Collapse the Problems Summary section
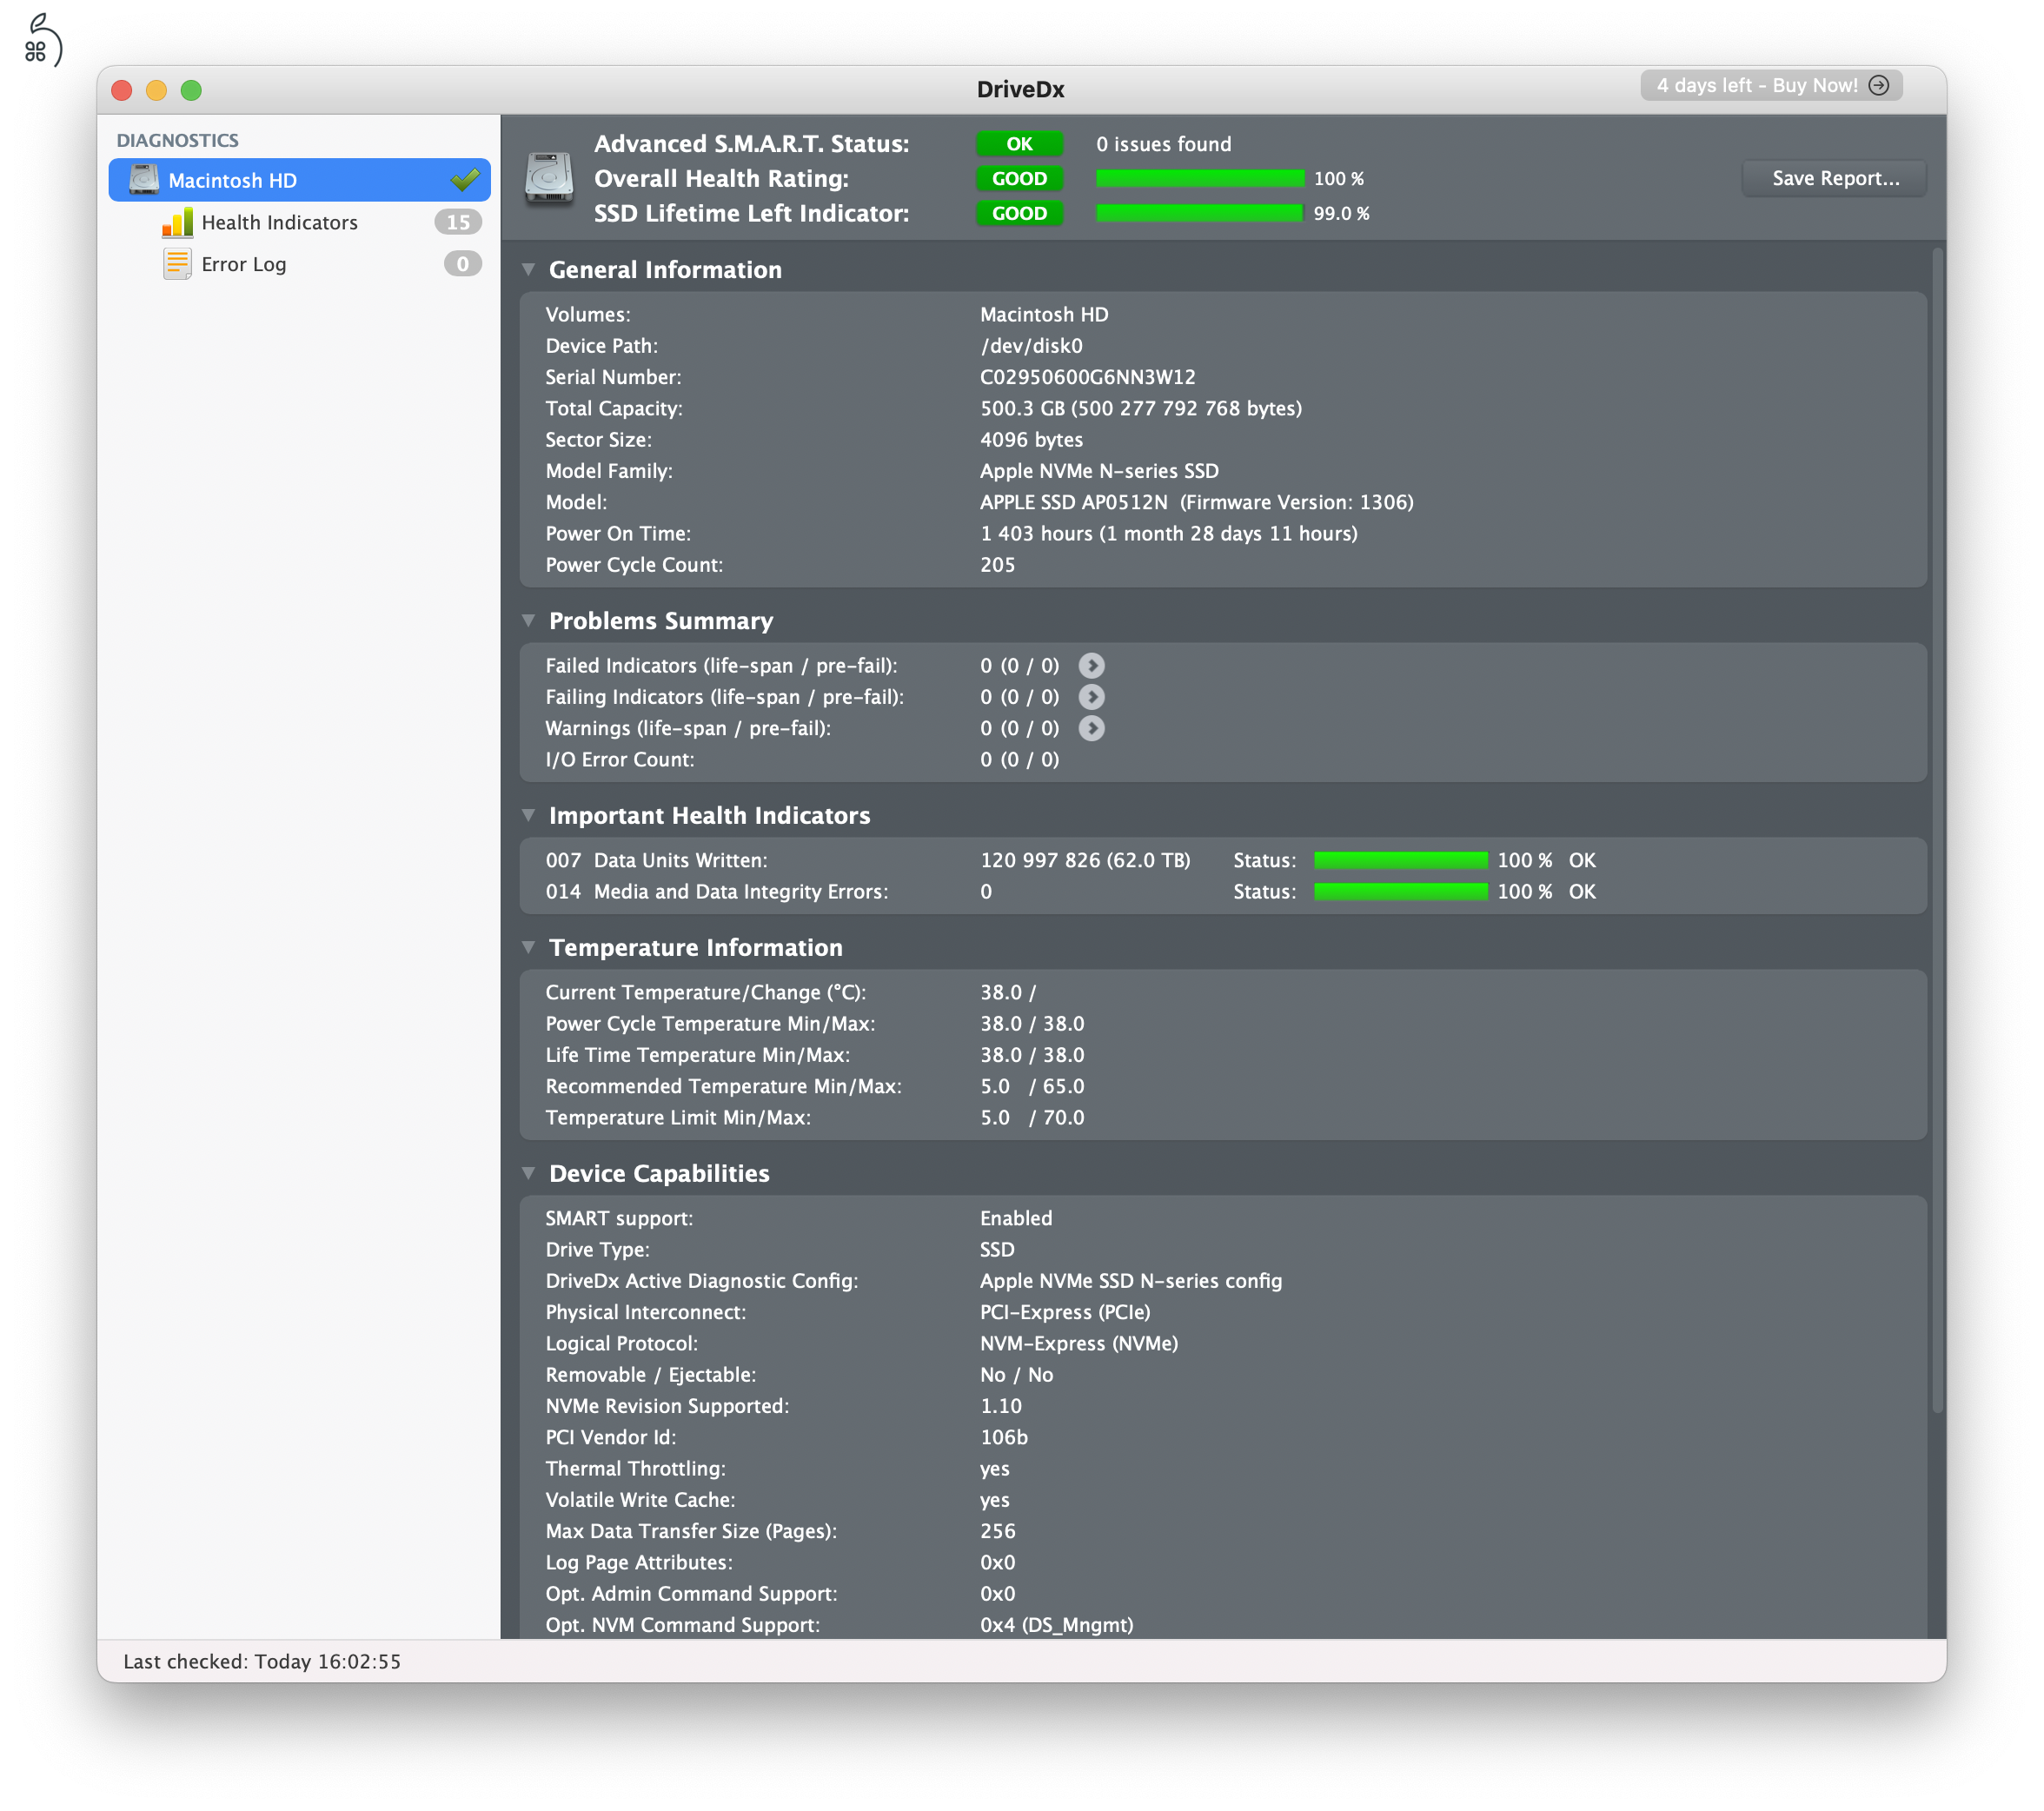The width and height of the screenshot is (2044, 1811). pos(528,620)
